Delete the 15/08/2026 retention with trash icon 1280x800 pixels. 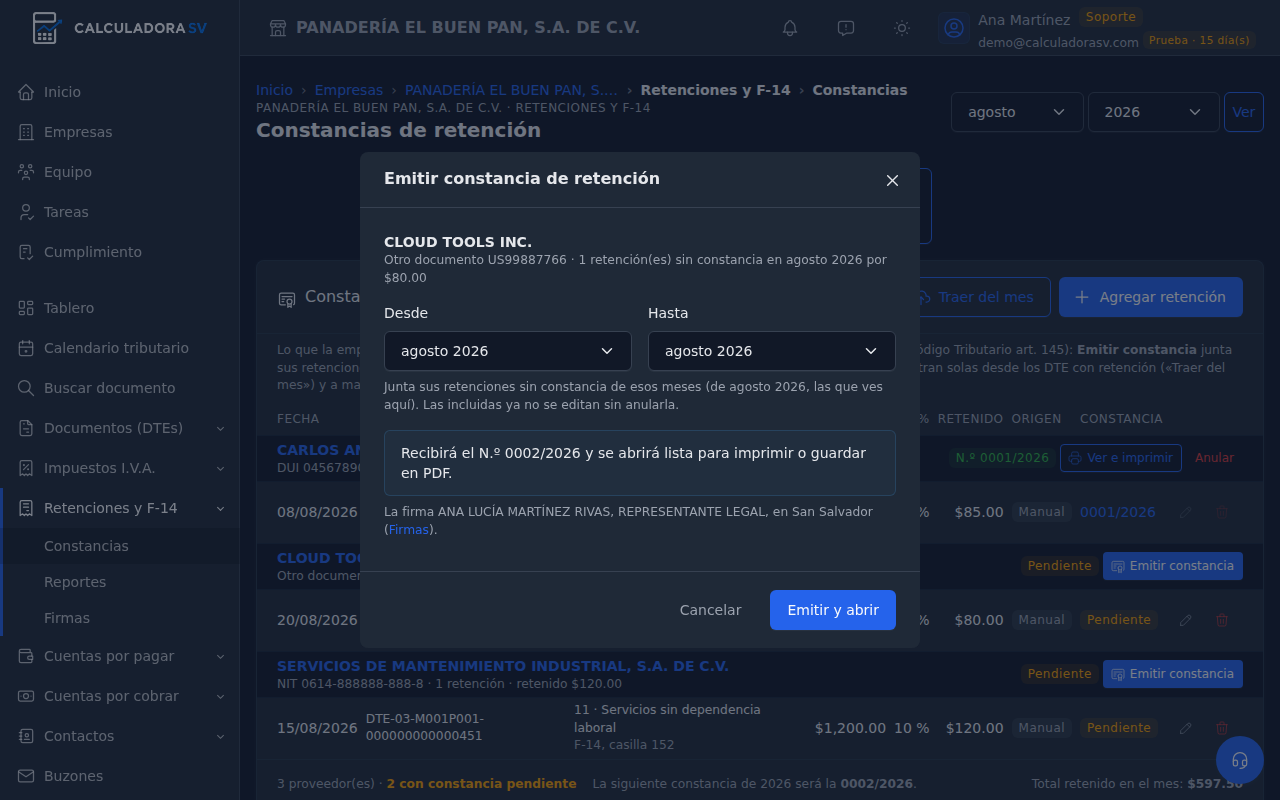click(1222, 728)
